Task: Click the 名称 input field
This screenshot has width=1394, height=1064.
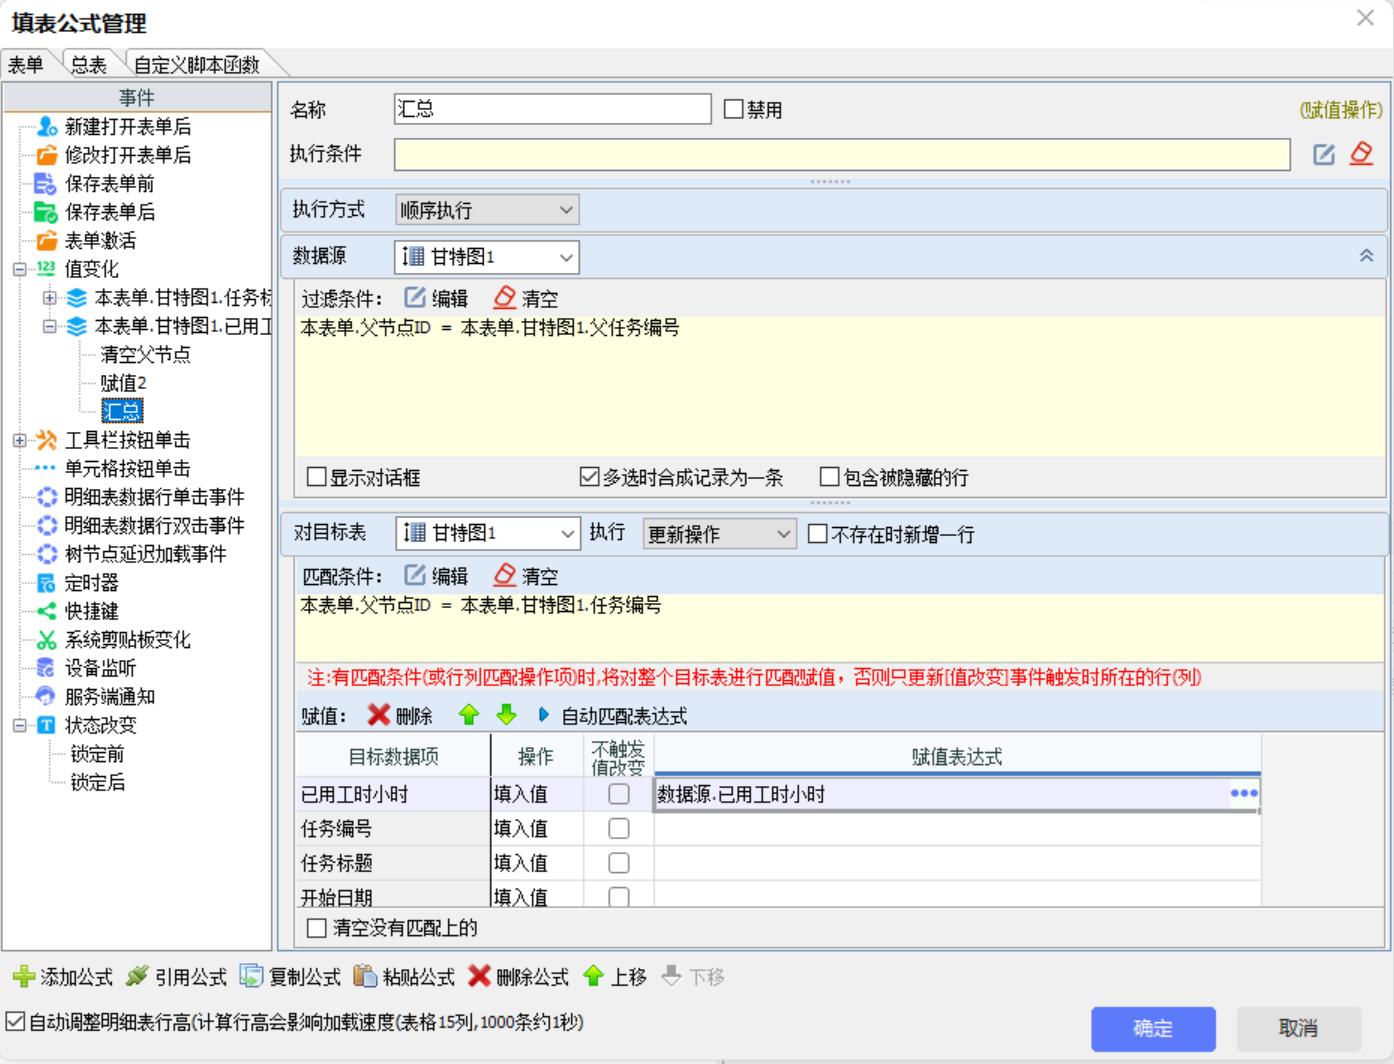Action: pos(552,109)
